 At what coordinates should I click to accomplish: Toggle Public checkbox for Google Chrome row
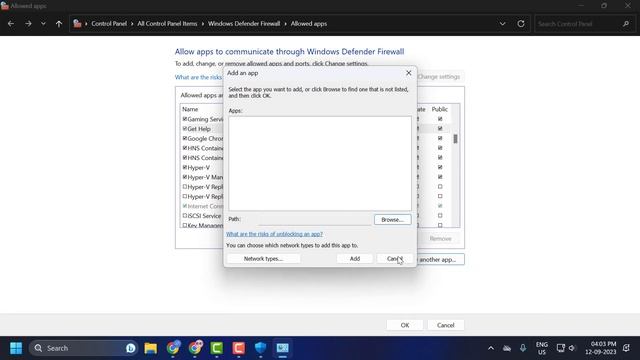(x=440, y=138)
